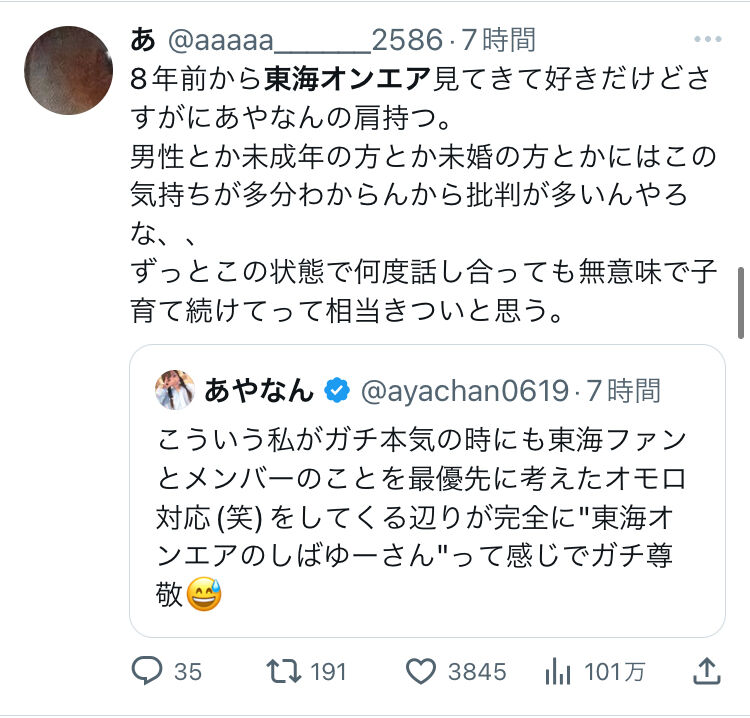Image resolution: width=750 pixels, height=718 pixels.
Task: Open view analytics bar chart icon
Action: (557, 671)
